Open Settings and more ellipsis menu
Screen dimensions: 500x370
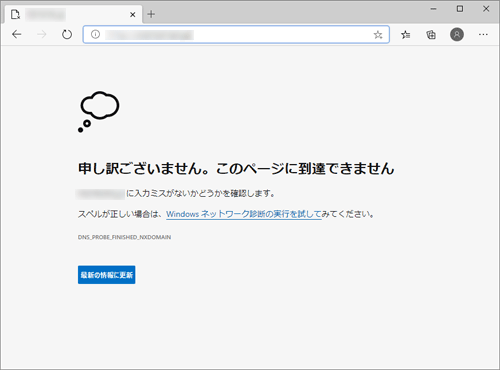[x=483, y=34]
